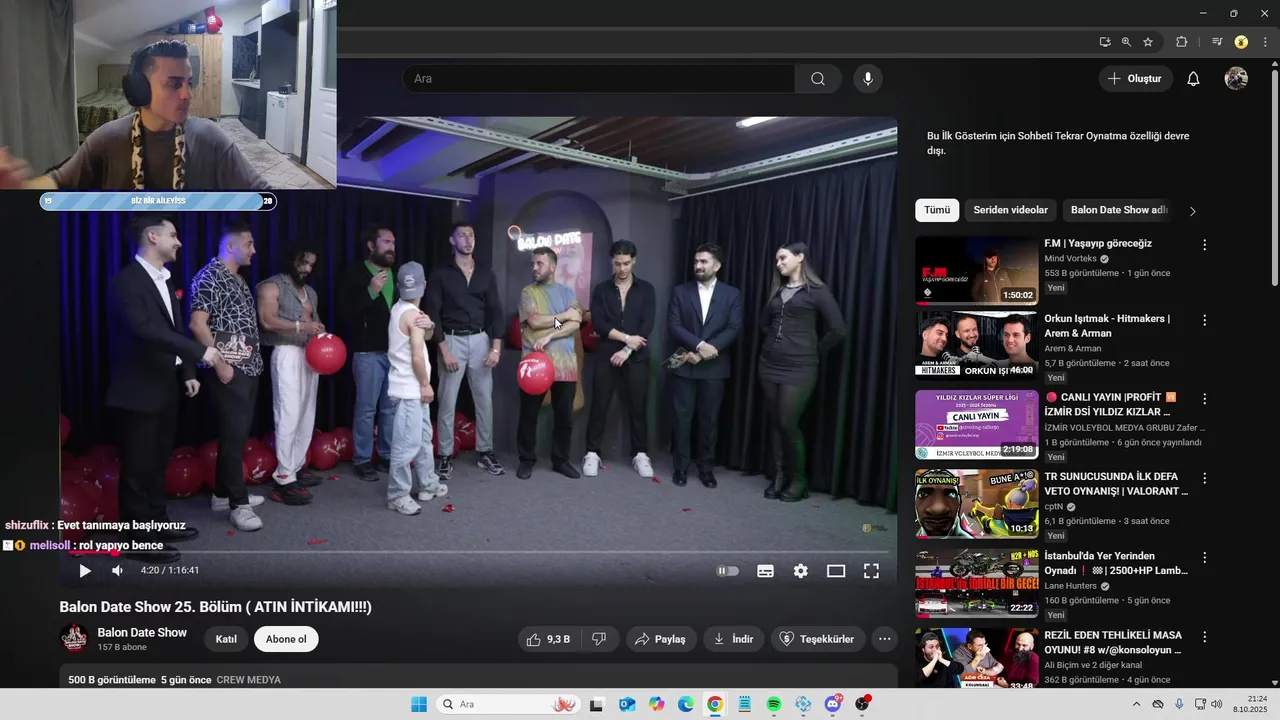Click the CREW MEDYA text in the description
The image size is (1280, 720).
(x=248, y=680)
